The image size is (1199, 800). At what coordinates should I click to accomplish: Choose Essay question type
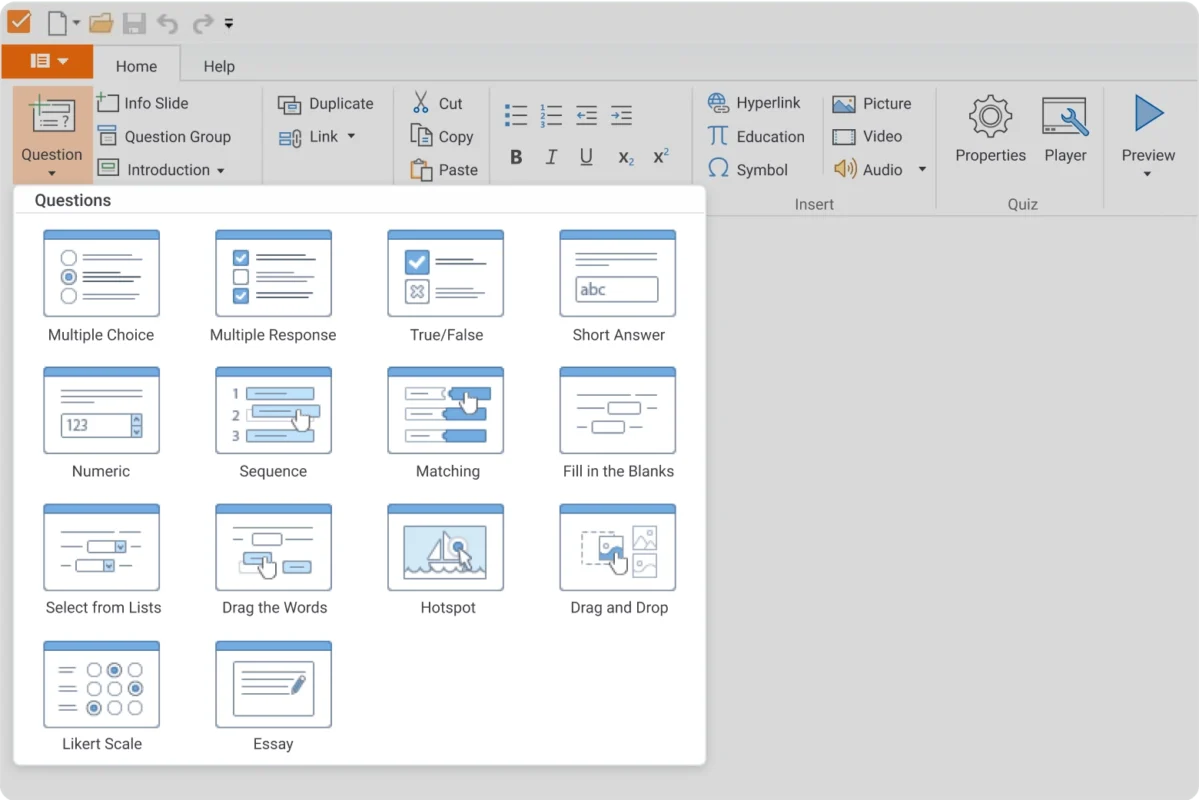(273, 696)
